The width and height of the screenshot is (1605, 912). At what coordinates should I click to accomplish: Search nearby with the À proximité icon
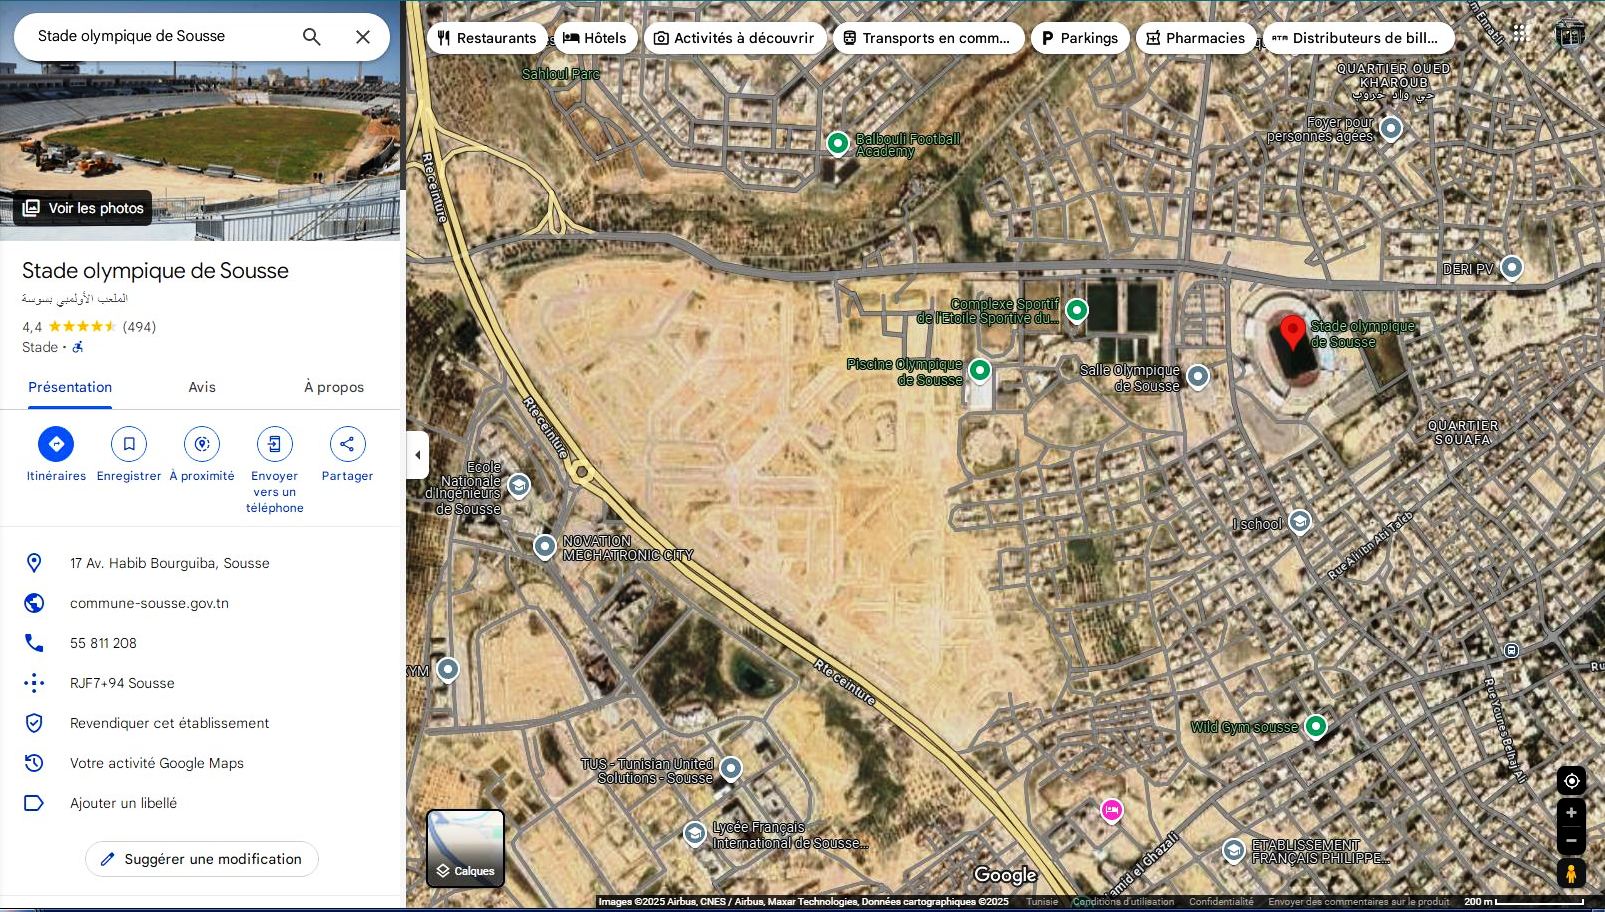point(202,444)
